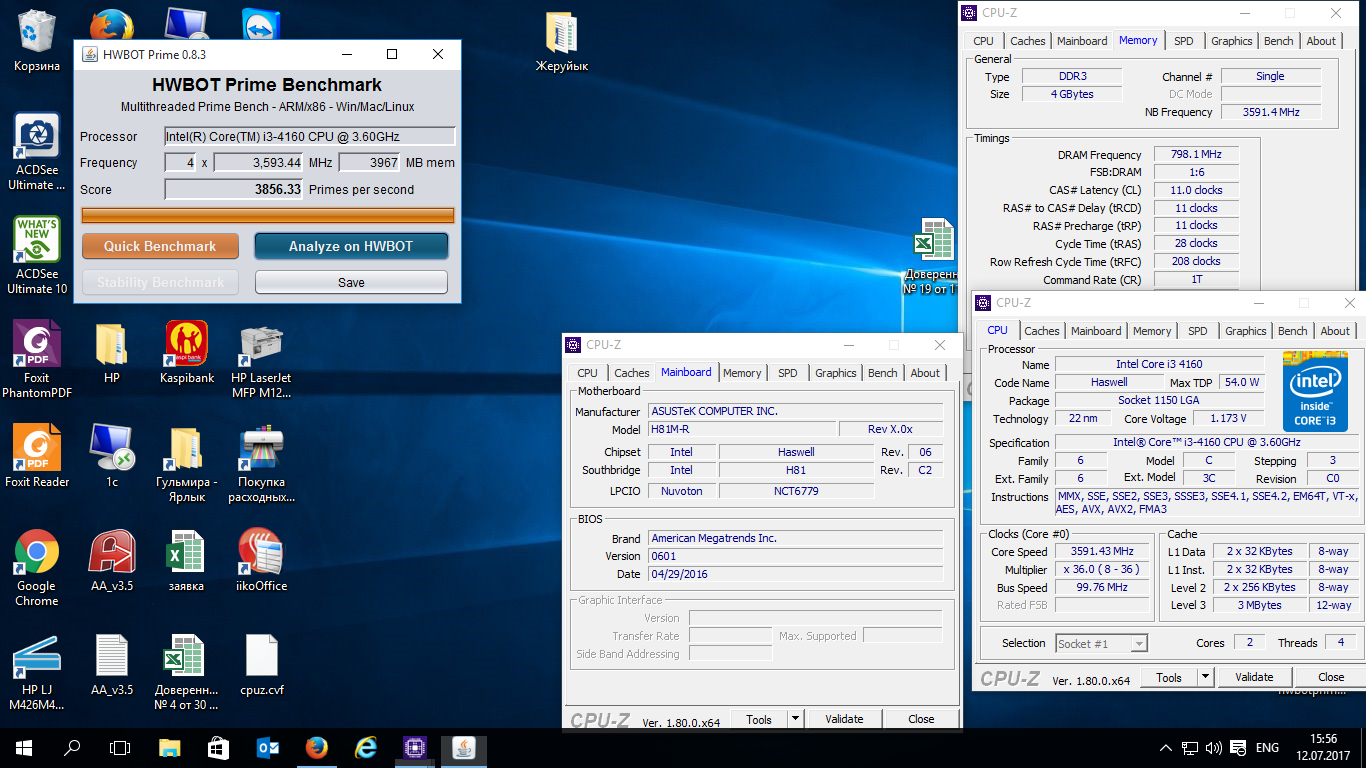The image size is (1366, 768).
Task: Click Tools button in Mainboard CPU-Z window
Action: 759,719
